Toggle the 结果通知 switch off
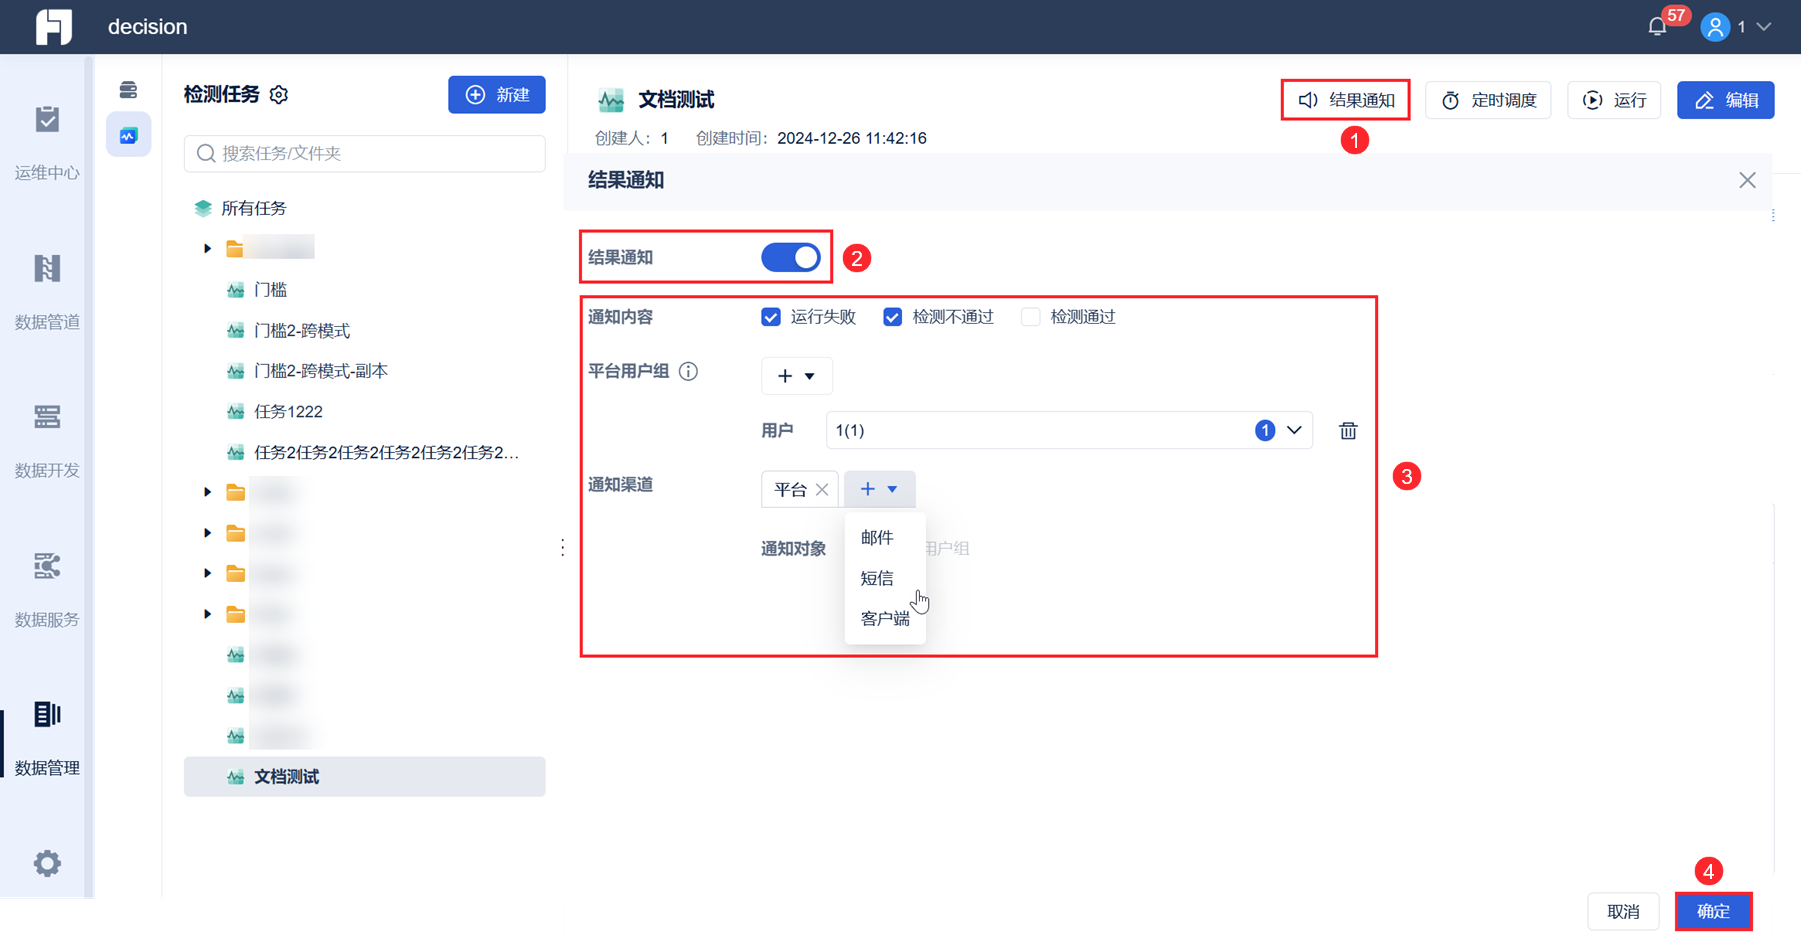The width and height of the screenshot is (1801, 942). (791, 258)
